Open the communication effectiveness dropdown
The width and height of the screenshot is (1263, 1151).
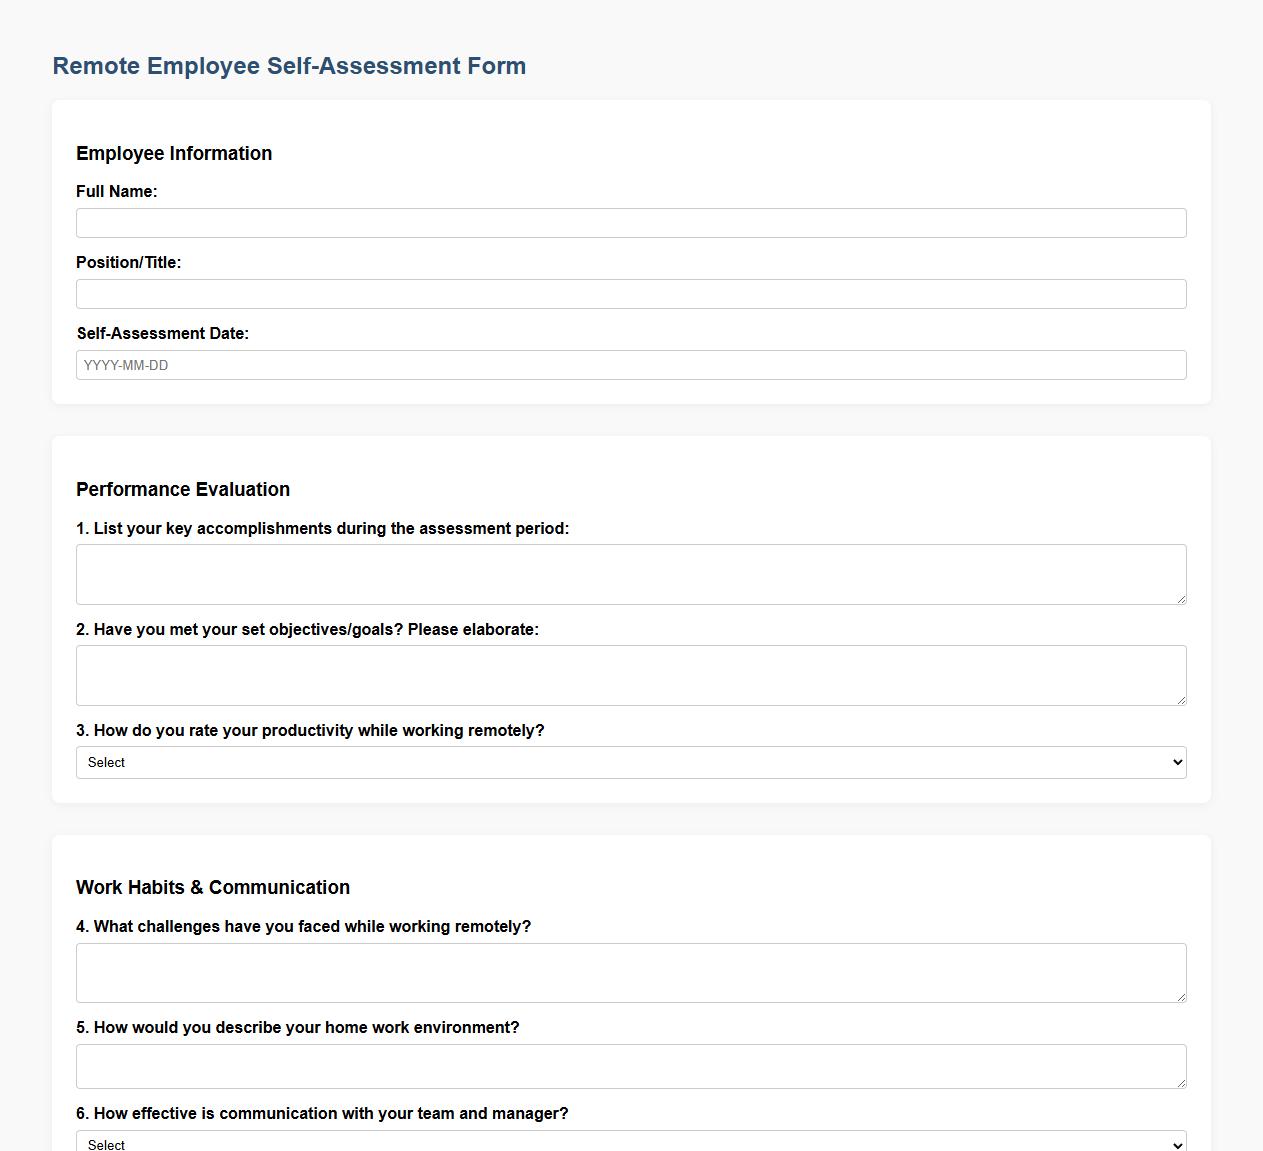click(631, 1142)
